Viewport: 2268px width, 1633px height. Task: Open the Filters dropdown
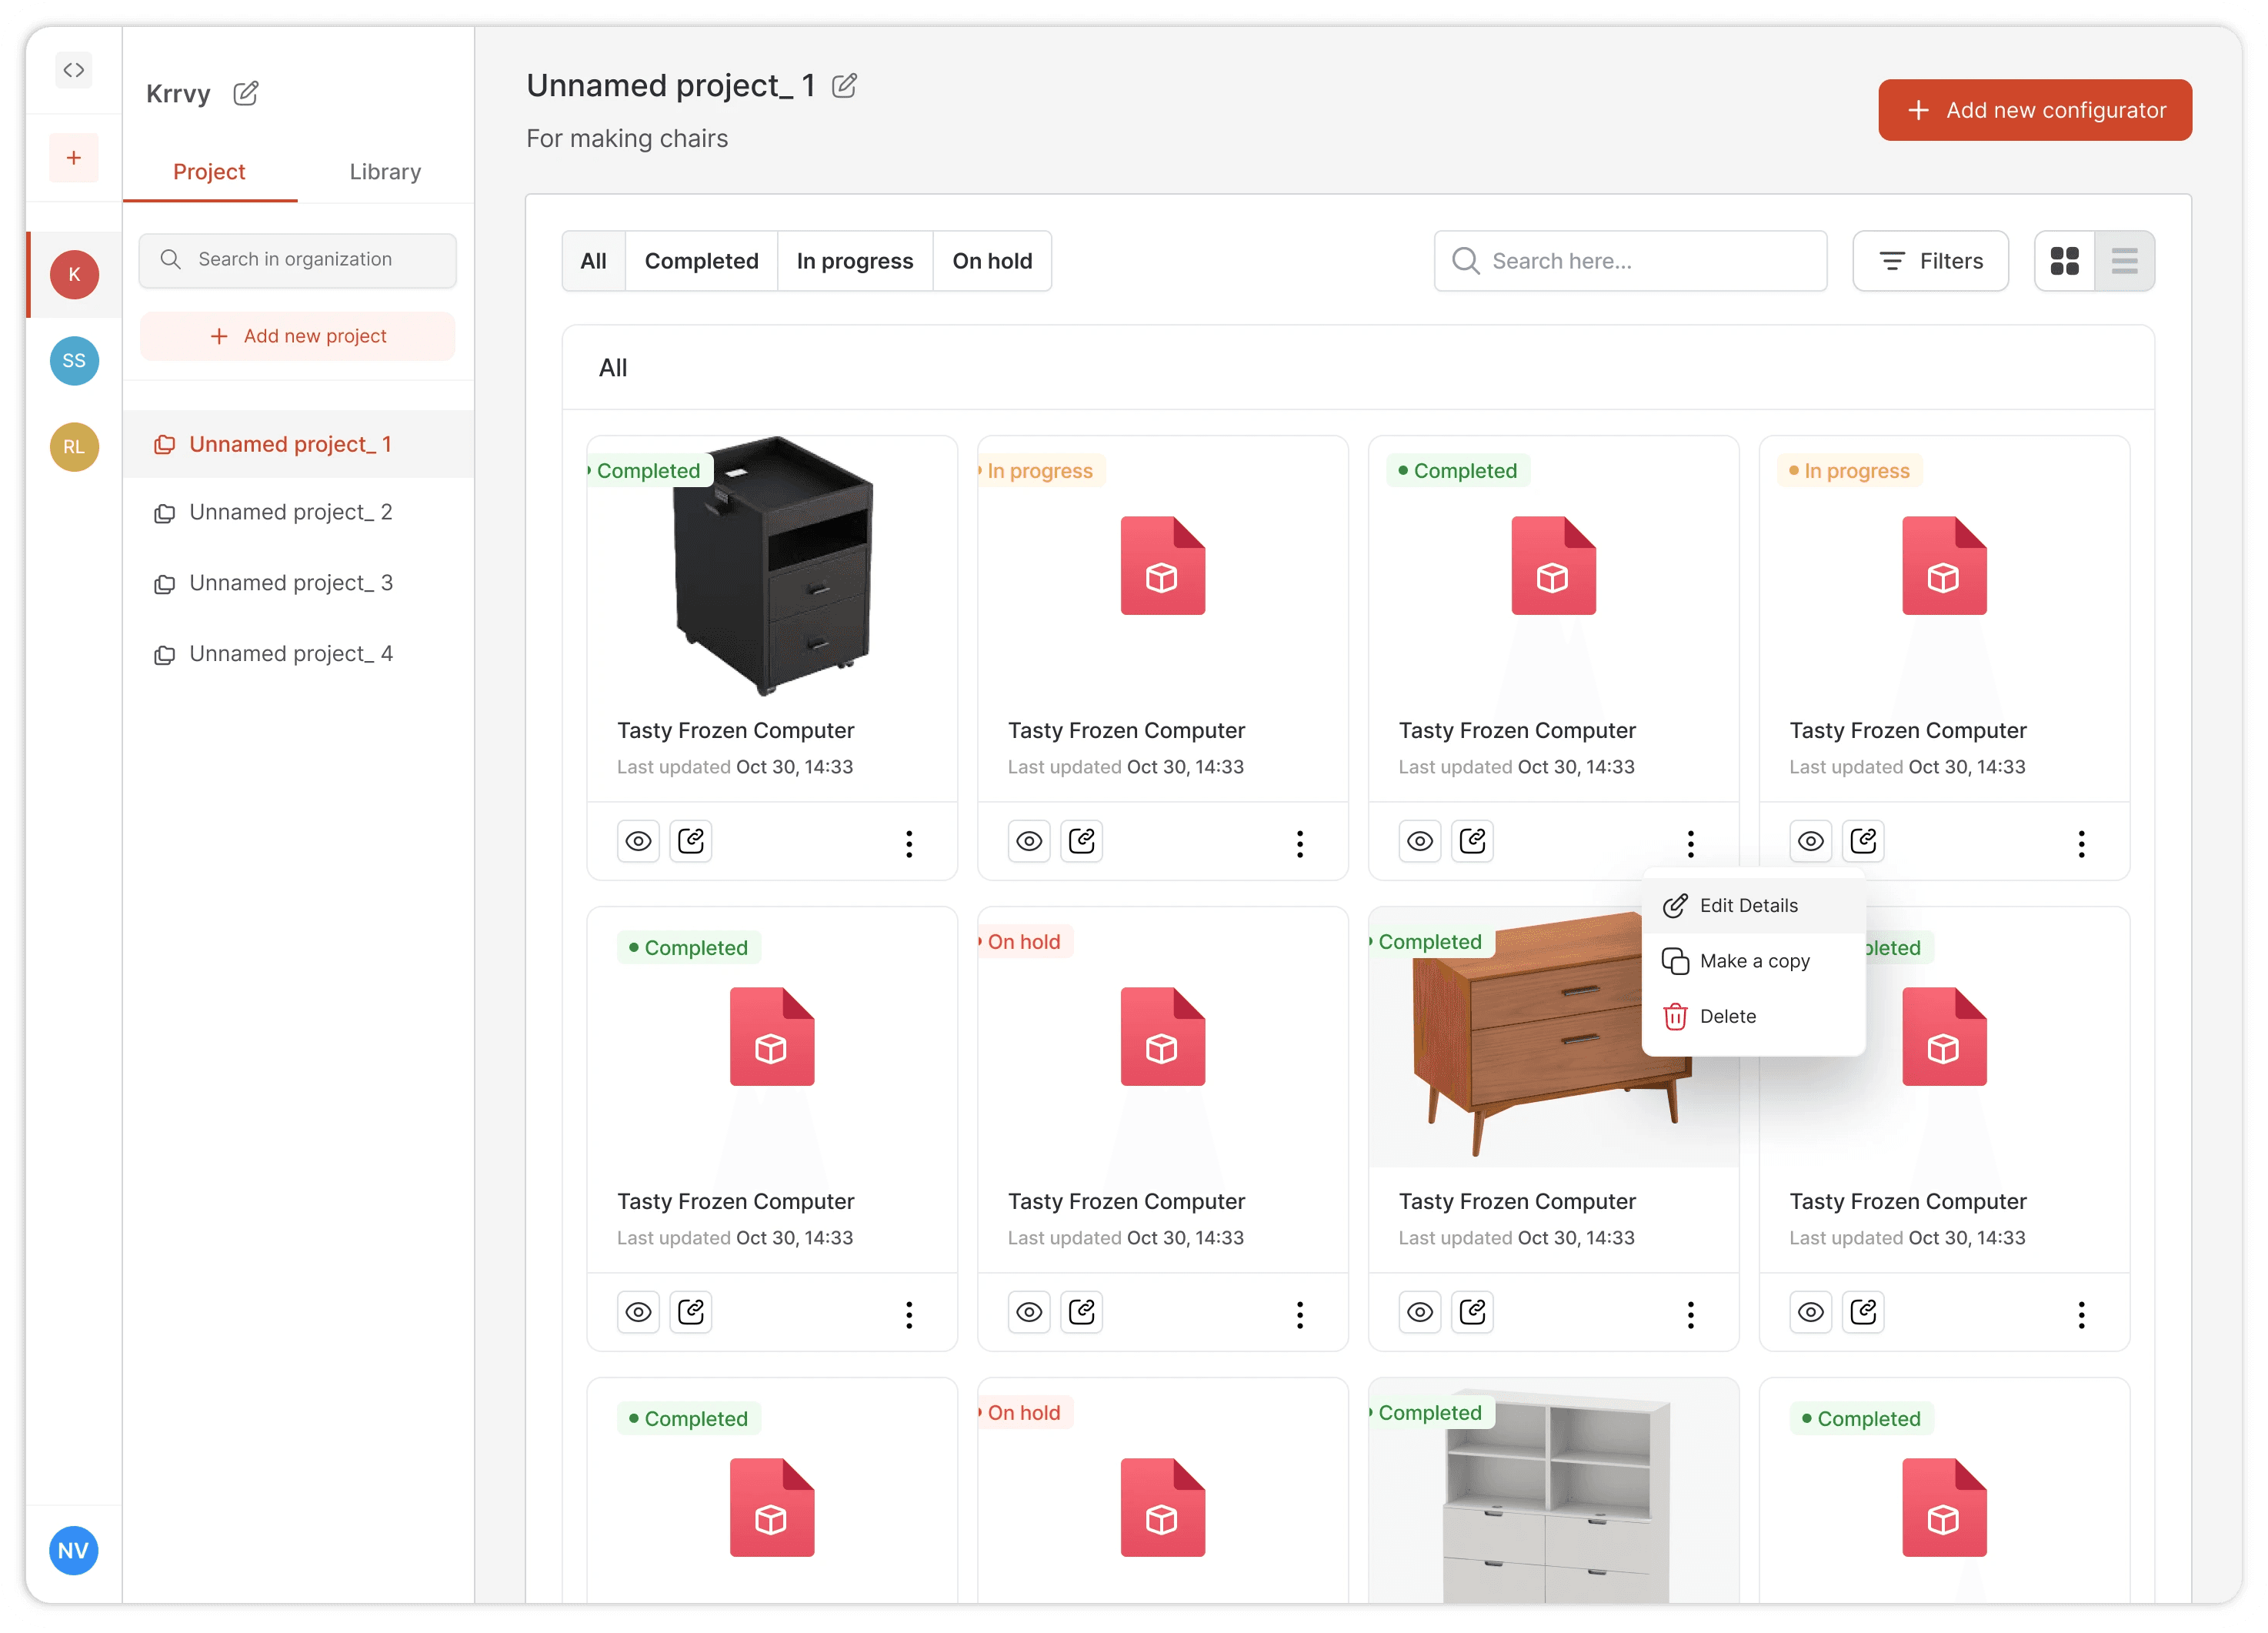pos(1930,261)
